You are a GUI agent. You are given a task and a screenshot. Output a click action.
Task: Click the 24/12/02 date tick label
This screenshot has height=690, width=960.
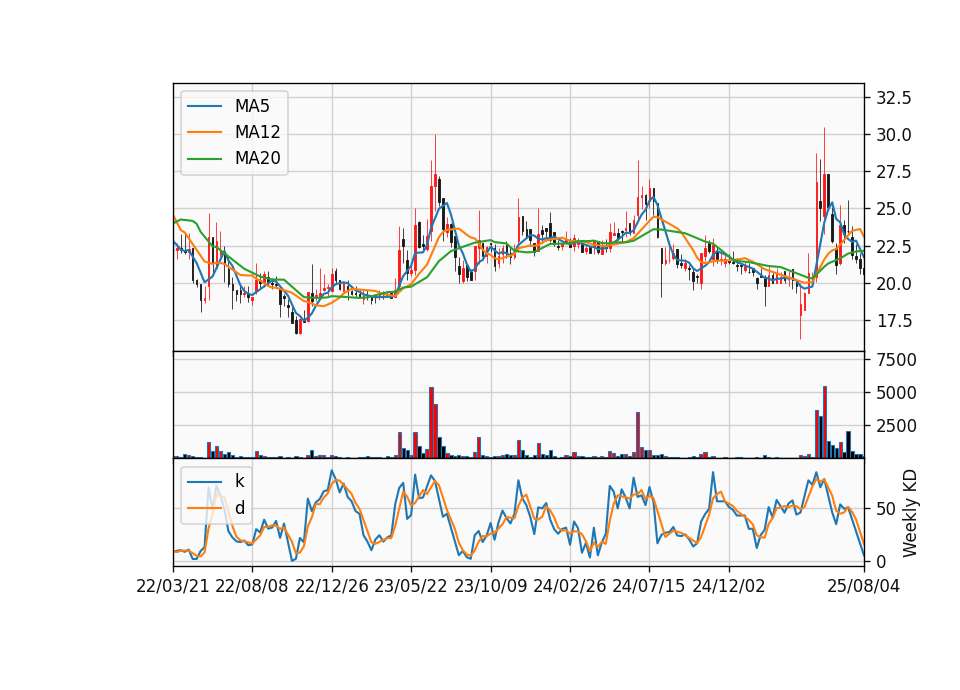pos(729,586)
